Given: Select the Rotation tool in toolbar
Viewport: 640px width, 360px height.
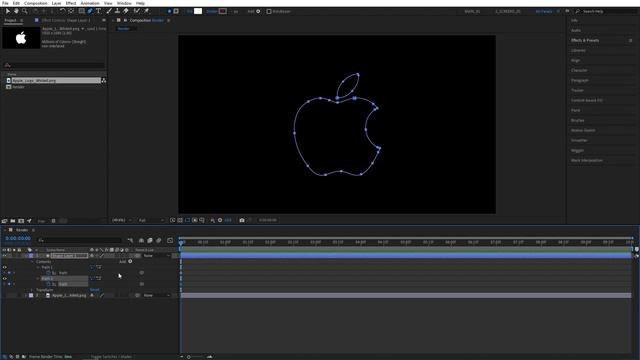Looking at the screenshot, I should point(62,11).
